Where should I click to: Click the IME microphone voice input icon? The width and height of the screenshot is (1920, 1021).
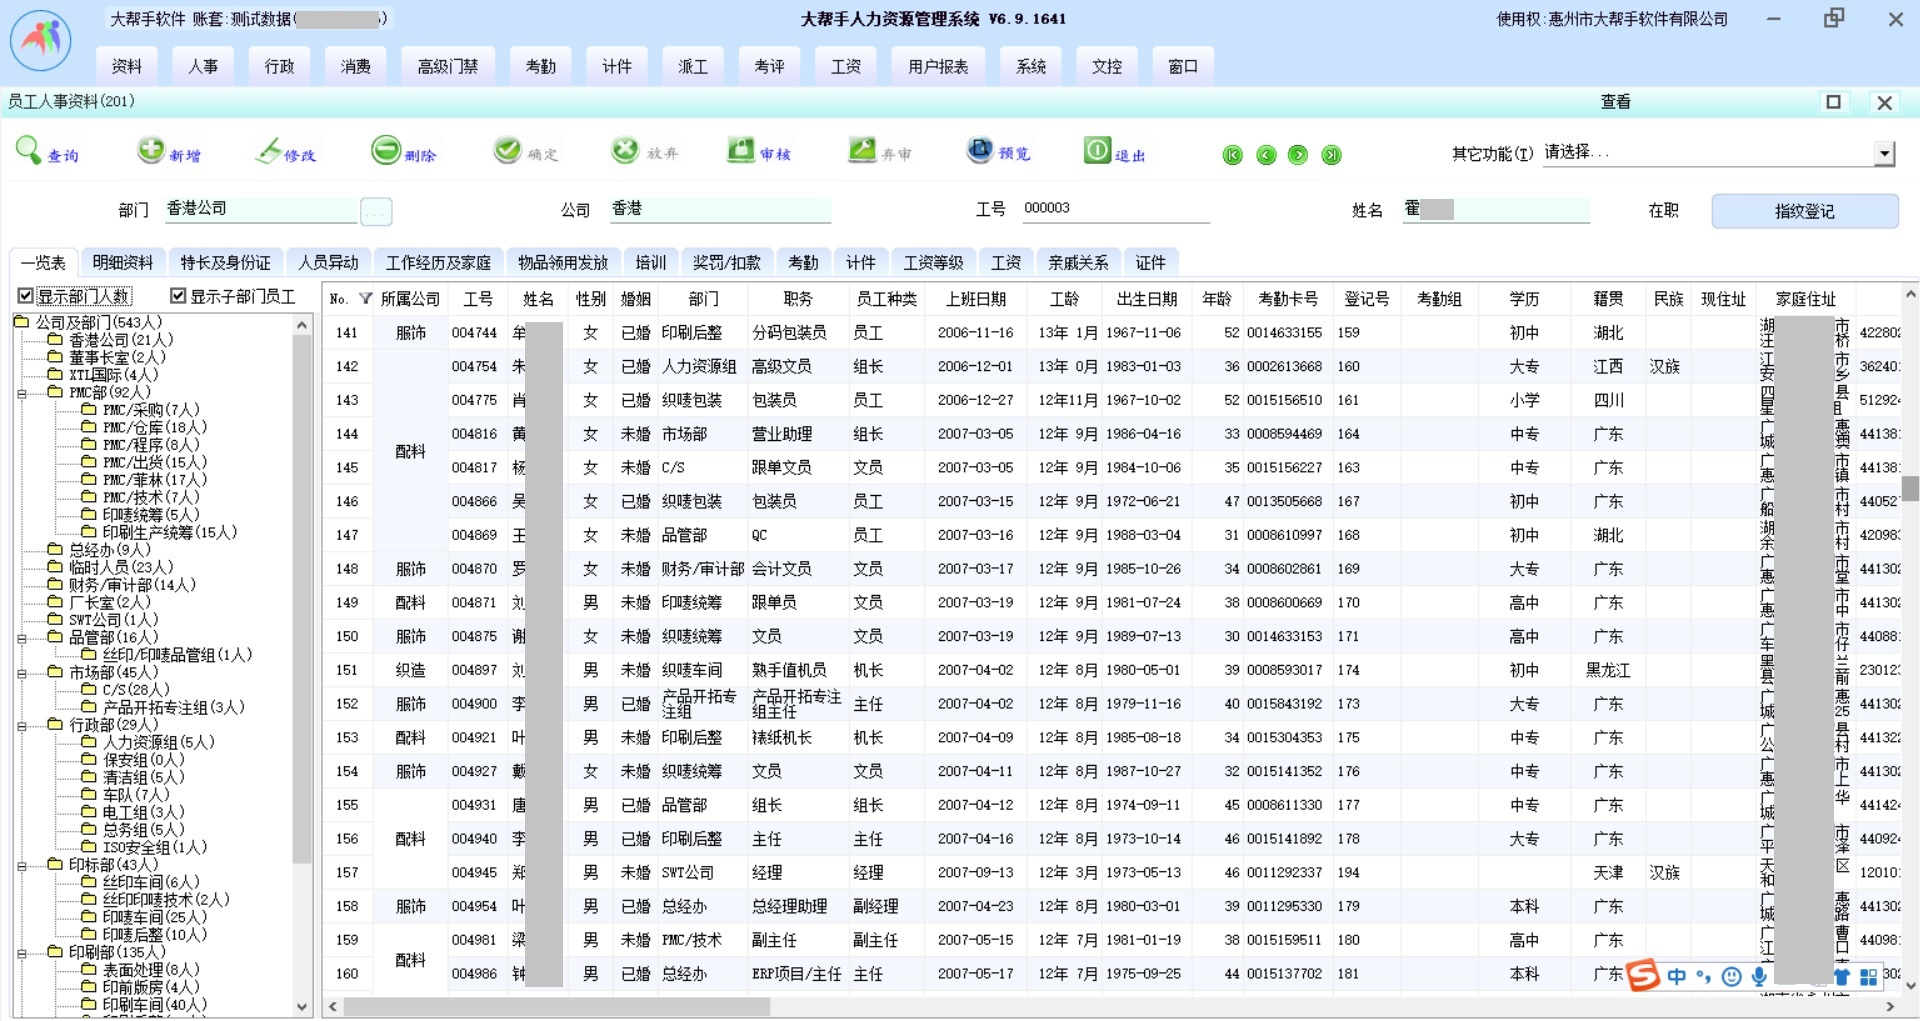click(x=1759, y=977)
